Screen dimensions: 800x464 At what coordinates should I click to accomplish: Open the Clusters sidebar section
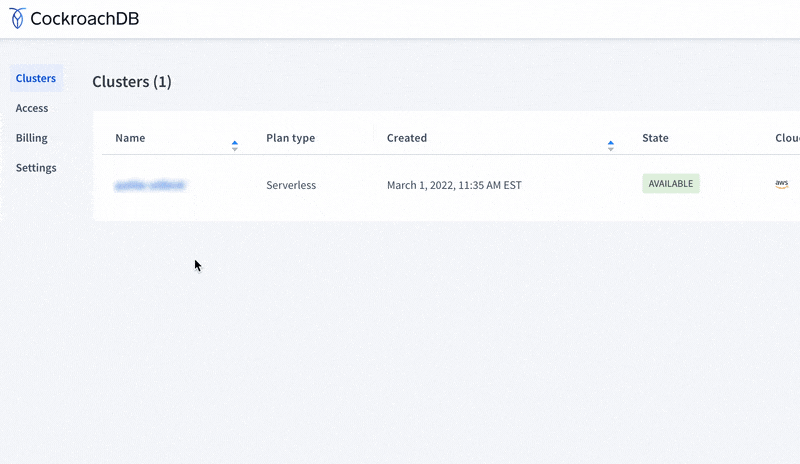(36, 78)
